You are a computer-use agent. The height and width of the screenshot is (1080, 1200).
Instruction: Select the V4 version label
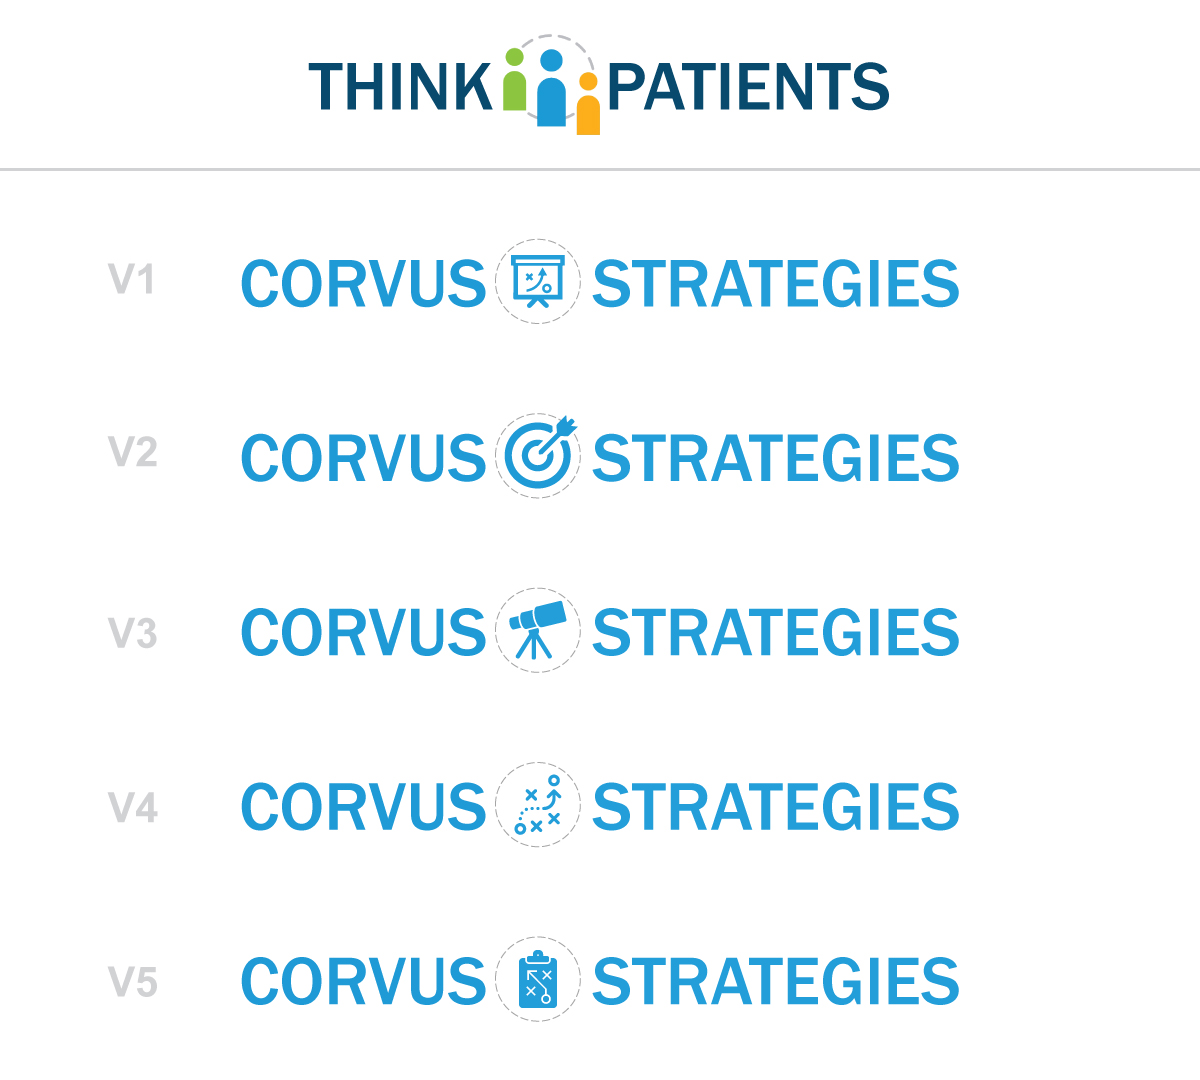132,807
